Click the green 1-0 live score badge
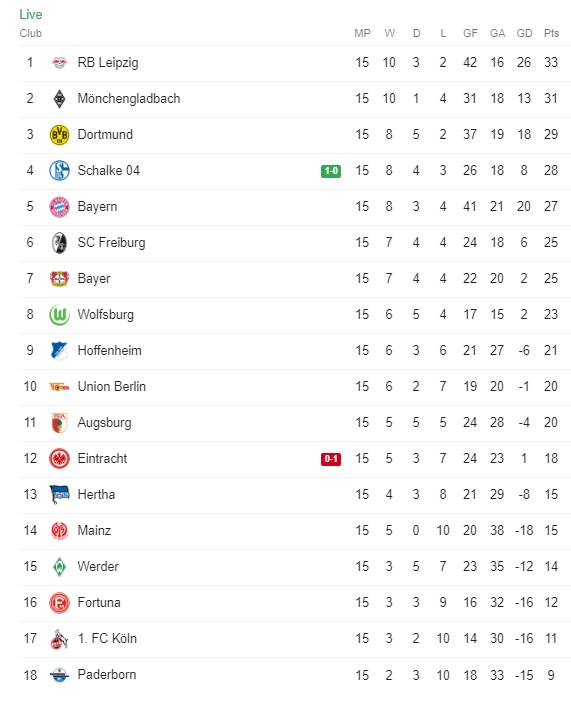Viewport: 571px width, 716px height. pyautogui.click(x=331, y=171)
